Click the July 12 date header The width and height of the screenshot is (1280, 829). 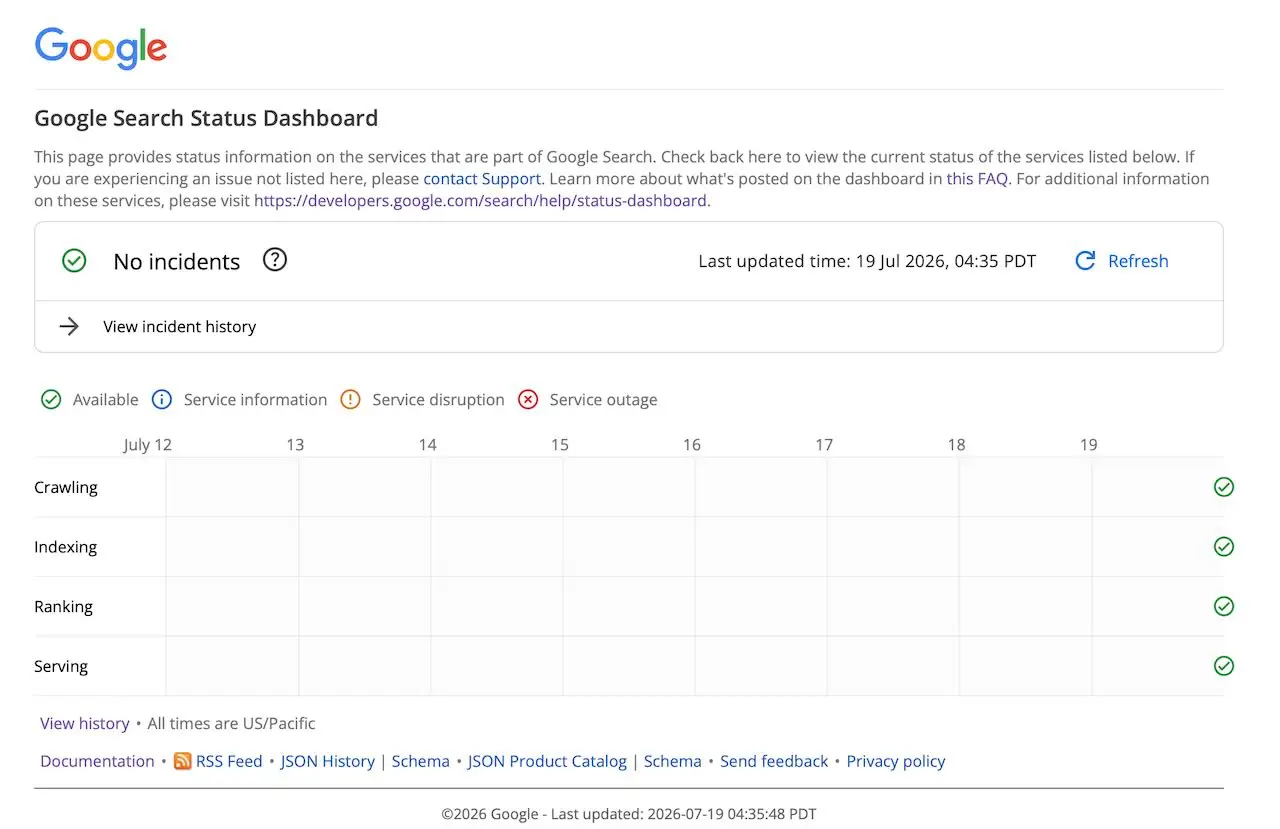coord(148,444)
